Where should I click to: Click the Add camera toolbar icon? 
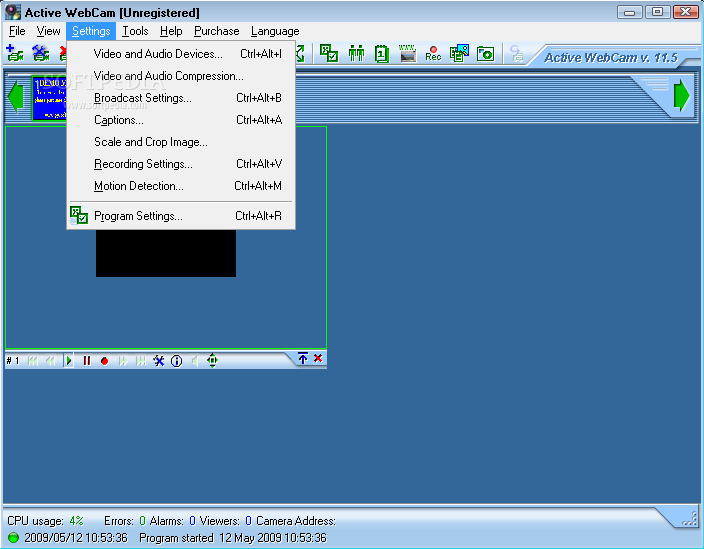(x=14, y=53)
